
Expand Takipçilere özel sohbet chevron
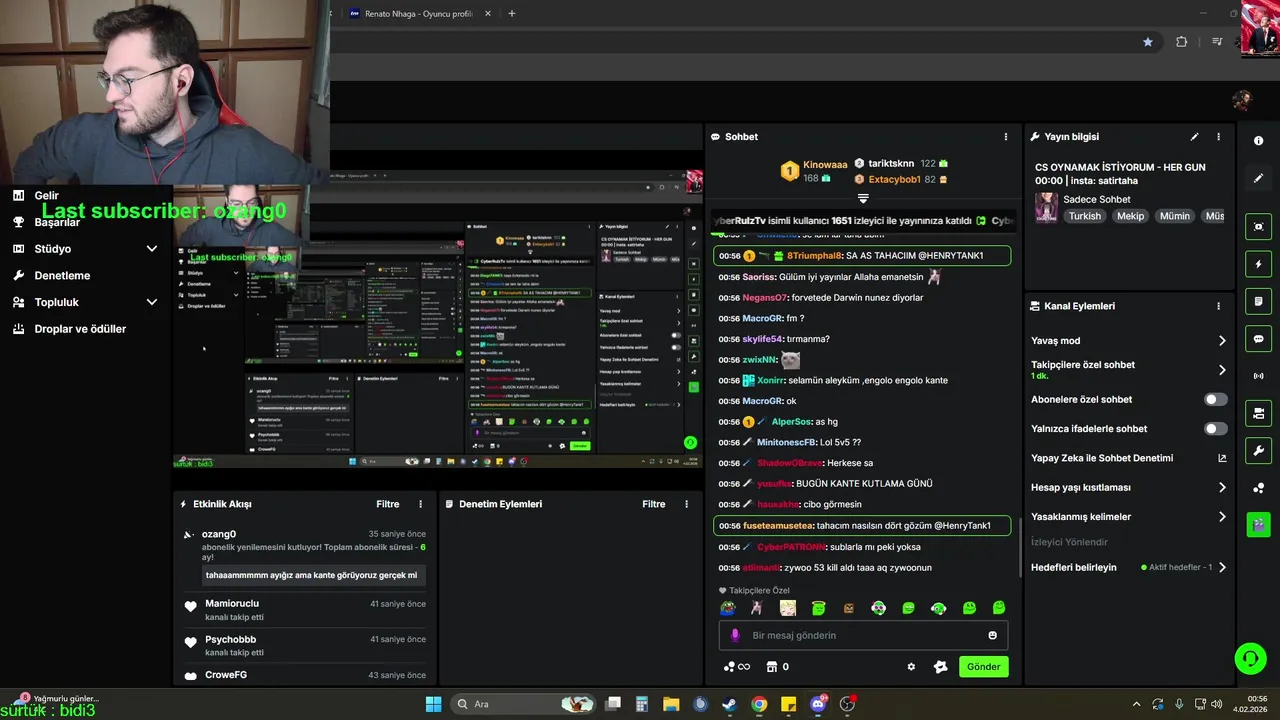(1221, 370)
